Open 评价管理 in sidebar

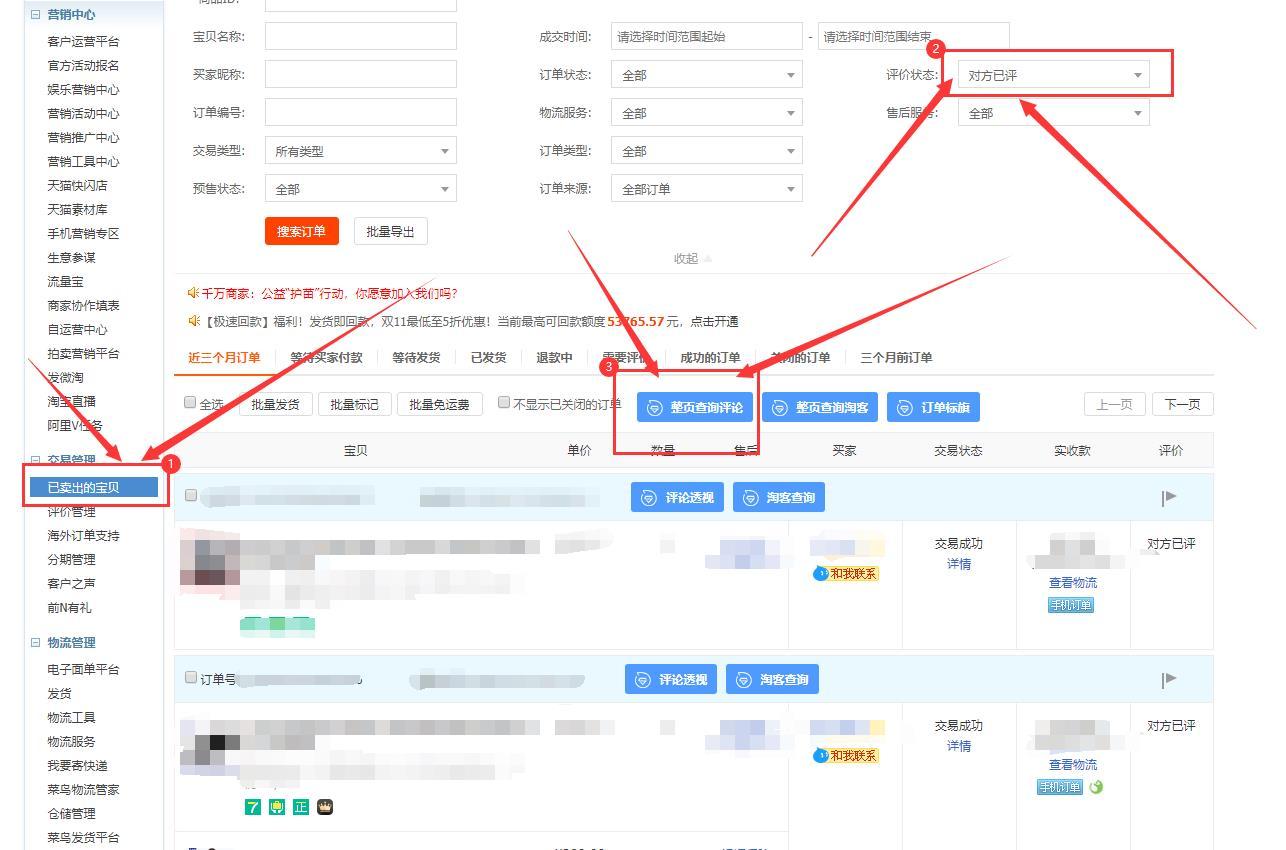pyautogui.click(x=71, y=511)
